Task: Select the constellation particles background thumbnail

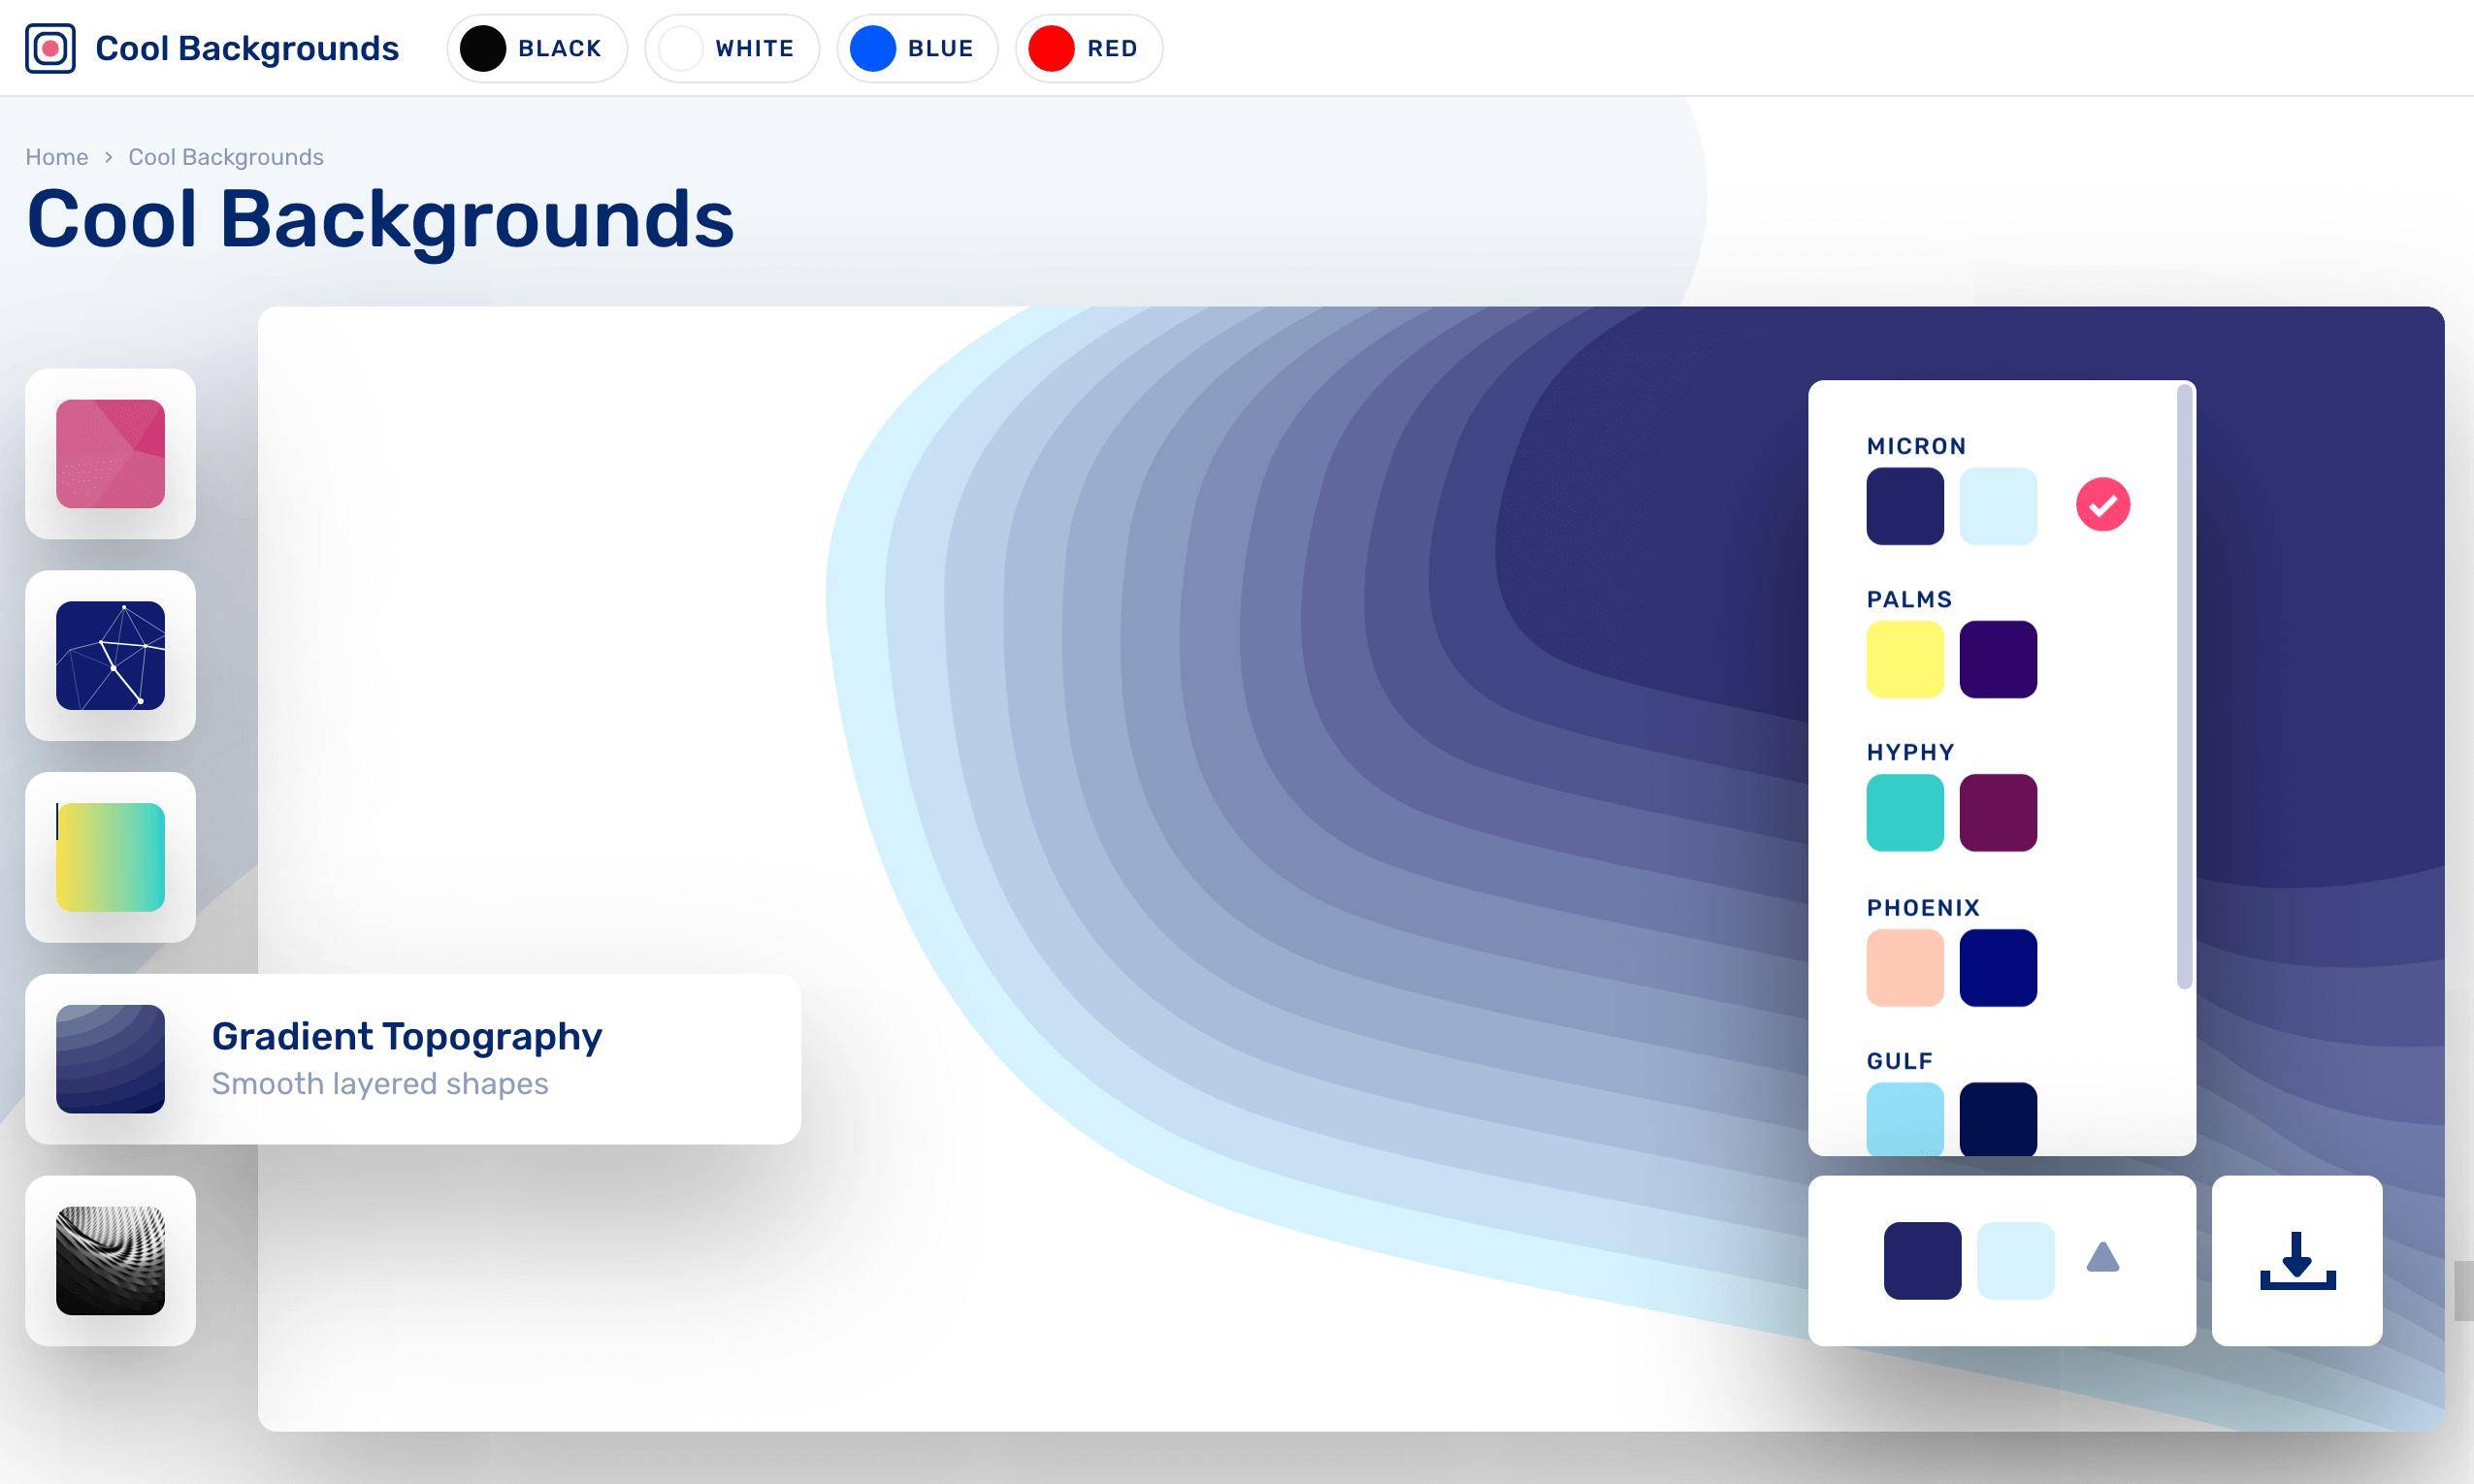Action: (x=110, y=656)
